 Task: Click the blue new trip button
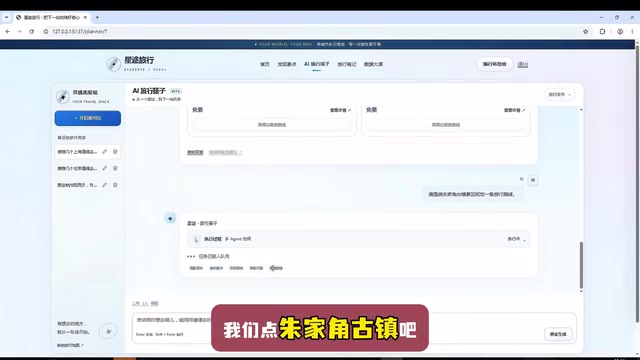coord(88,118)
